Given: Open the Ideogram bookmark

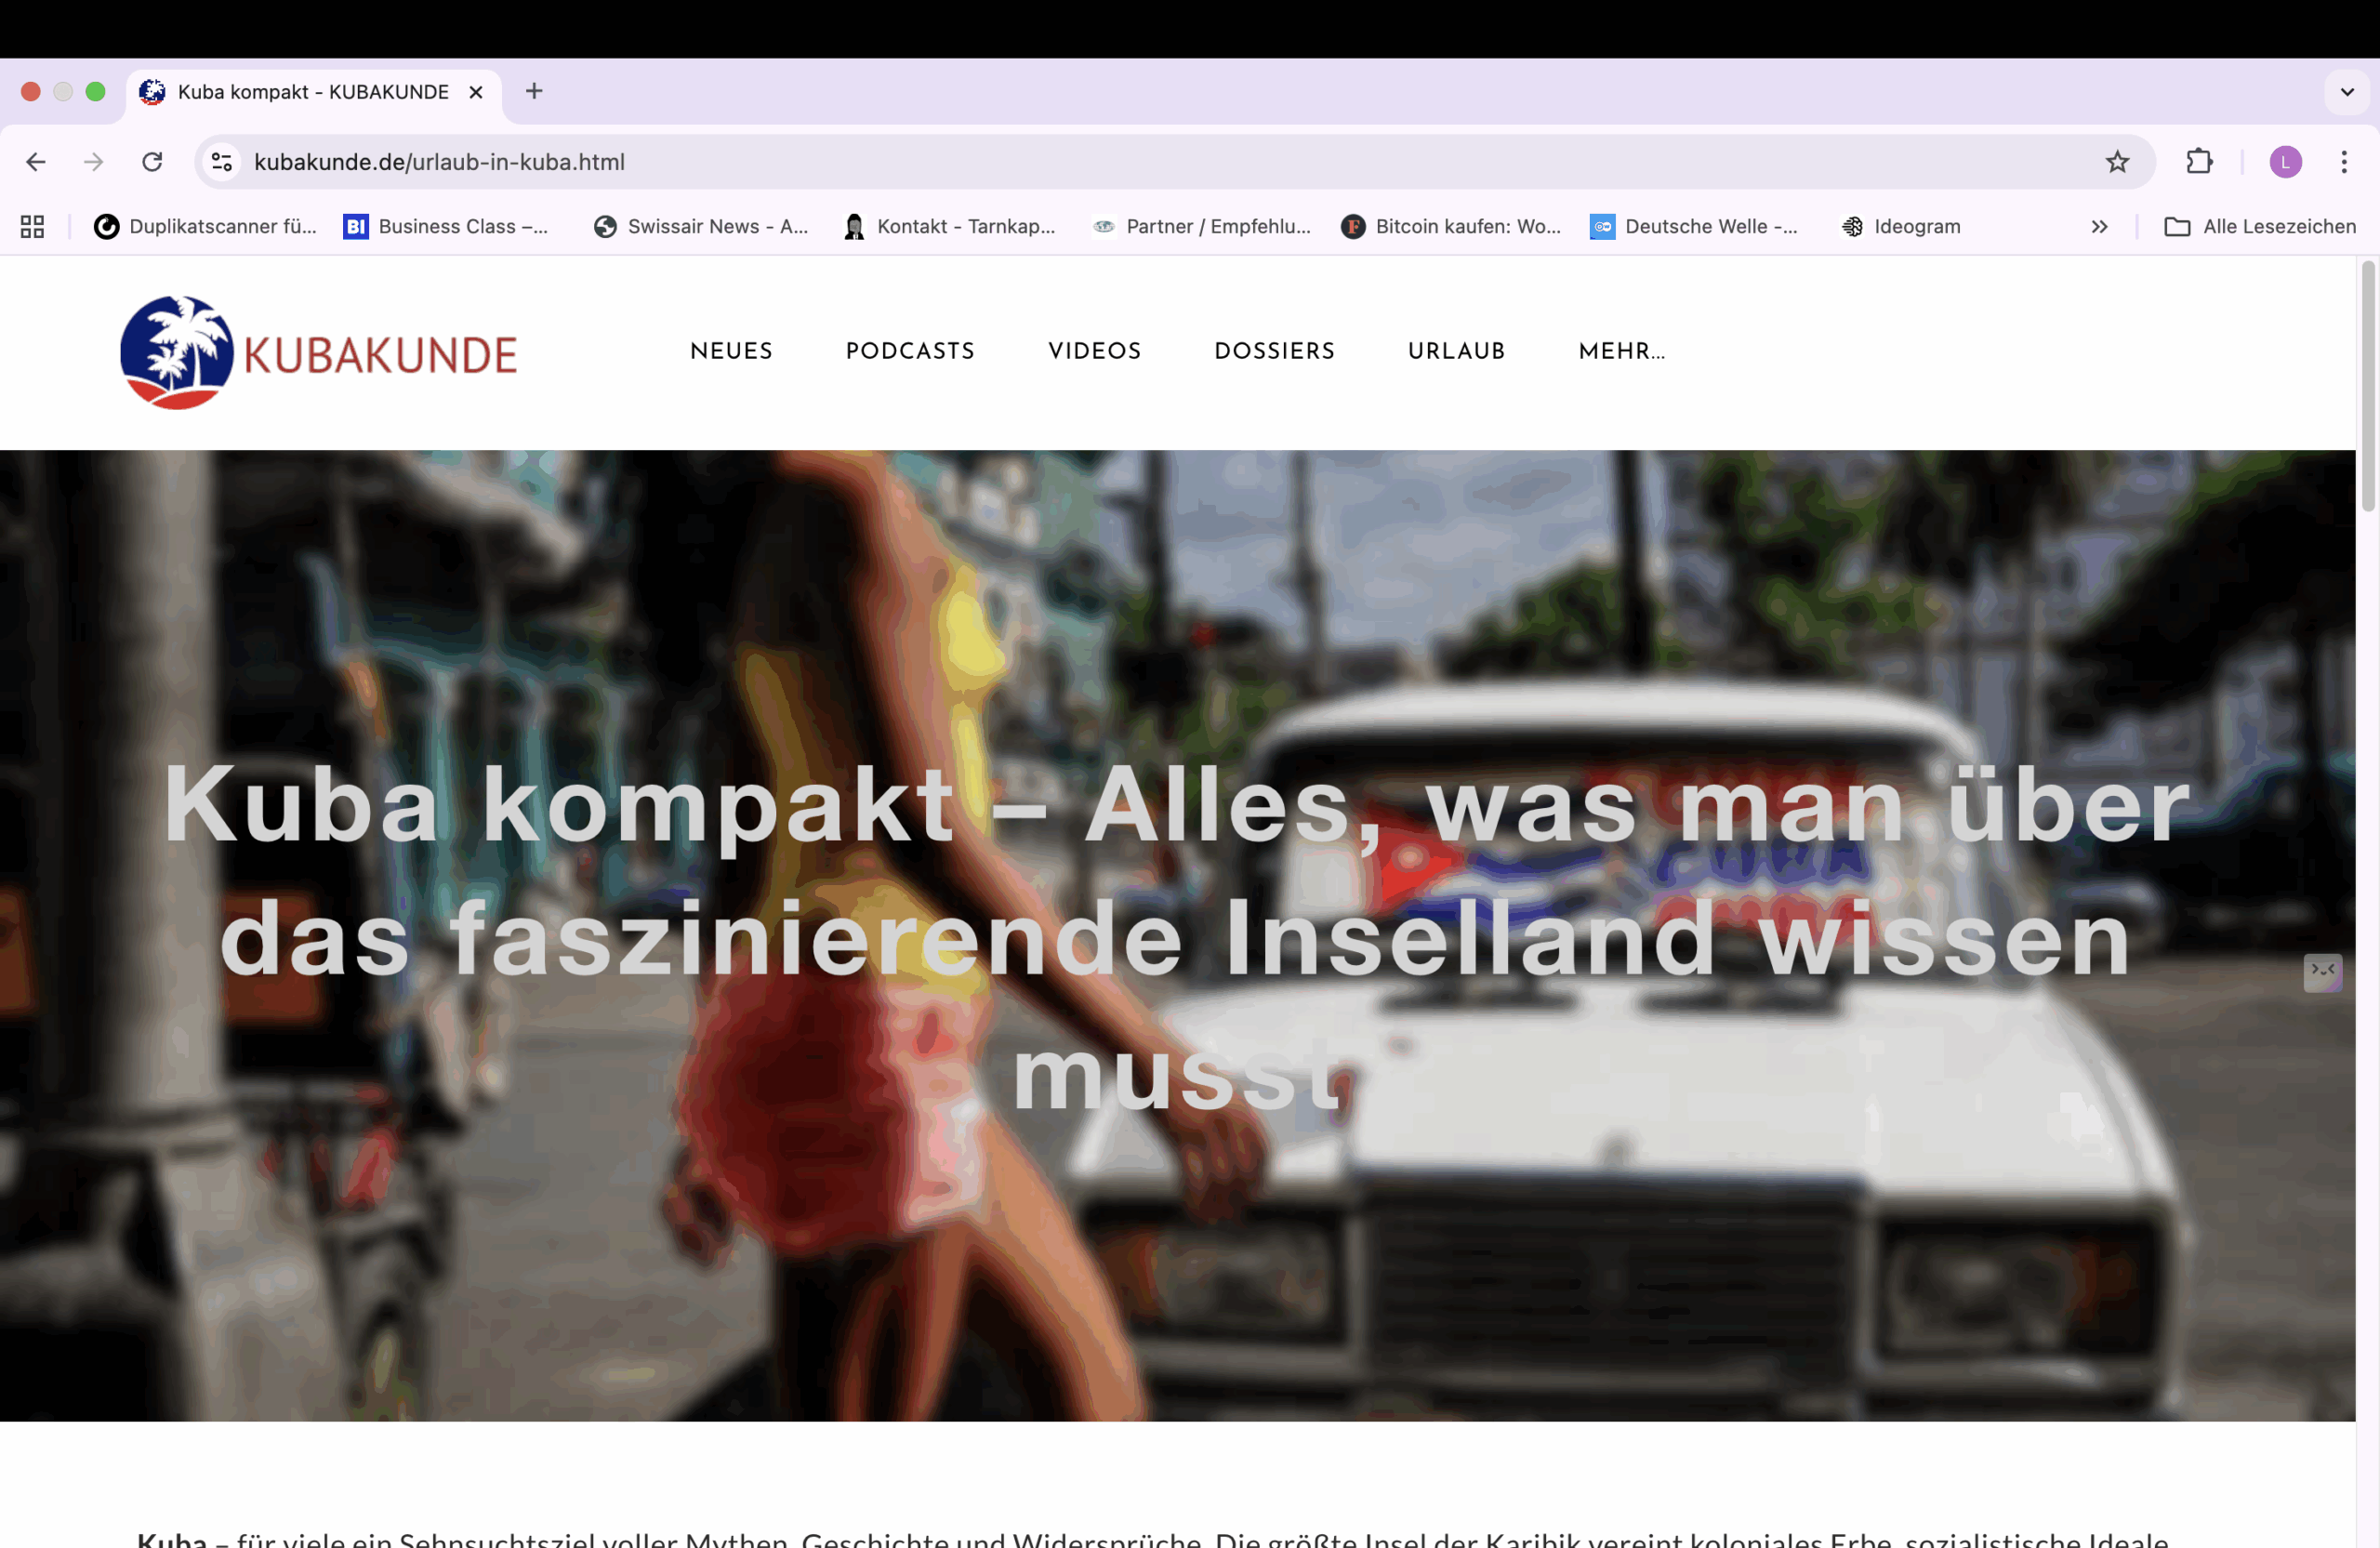Looking at the screenshot, I should click(1901, 227).
